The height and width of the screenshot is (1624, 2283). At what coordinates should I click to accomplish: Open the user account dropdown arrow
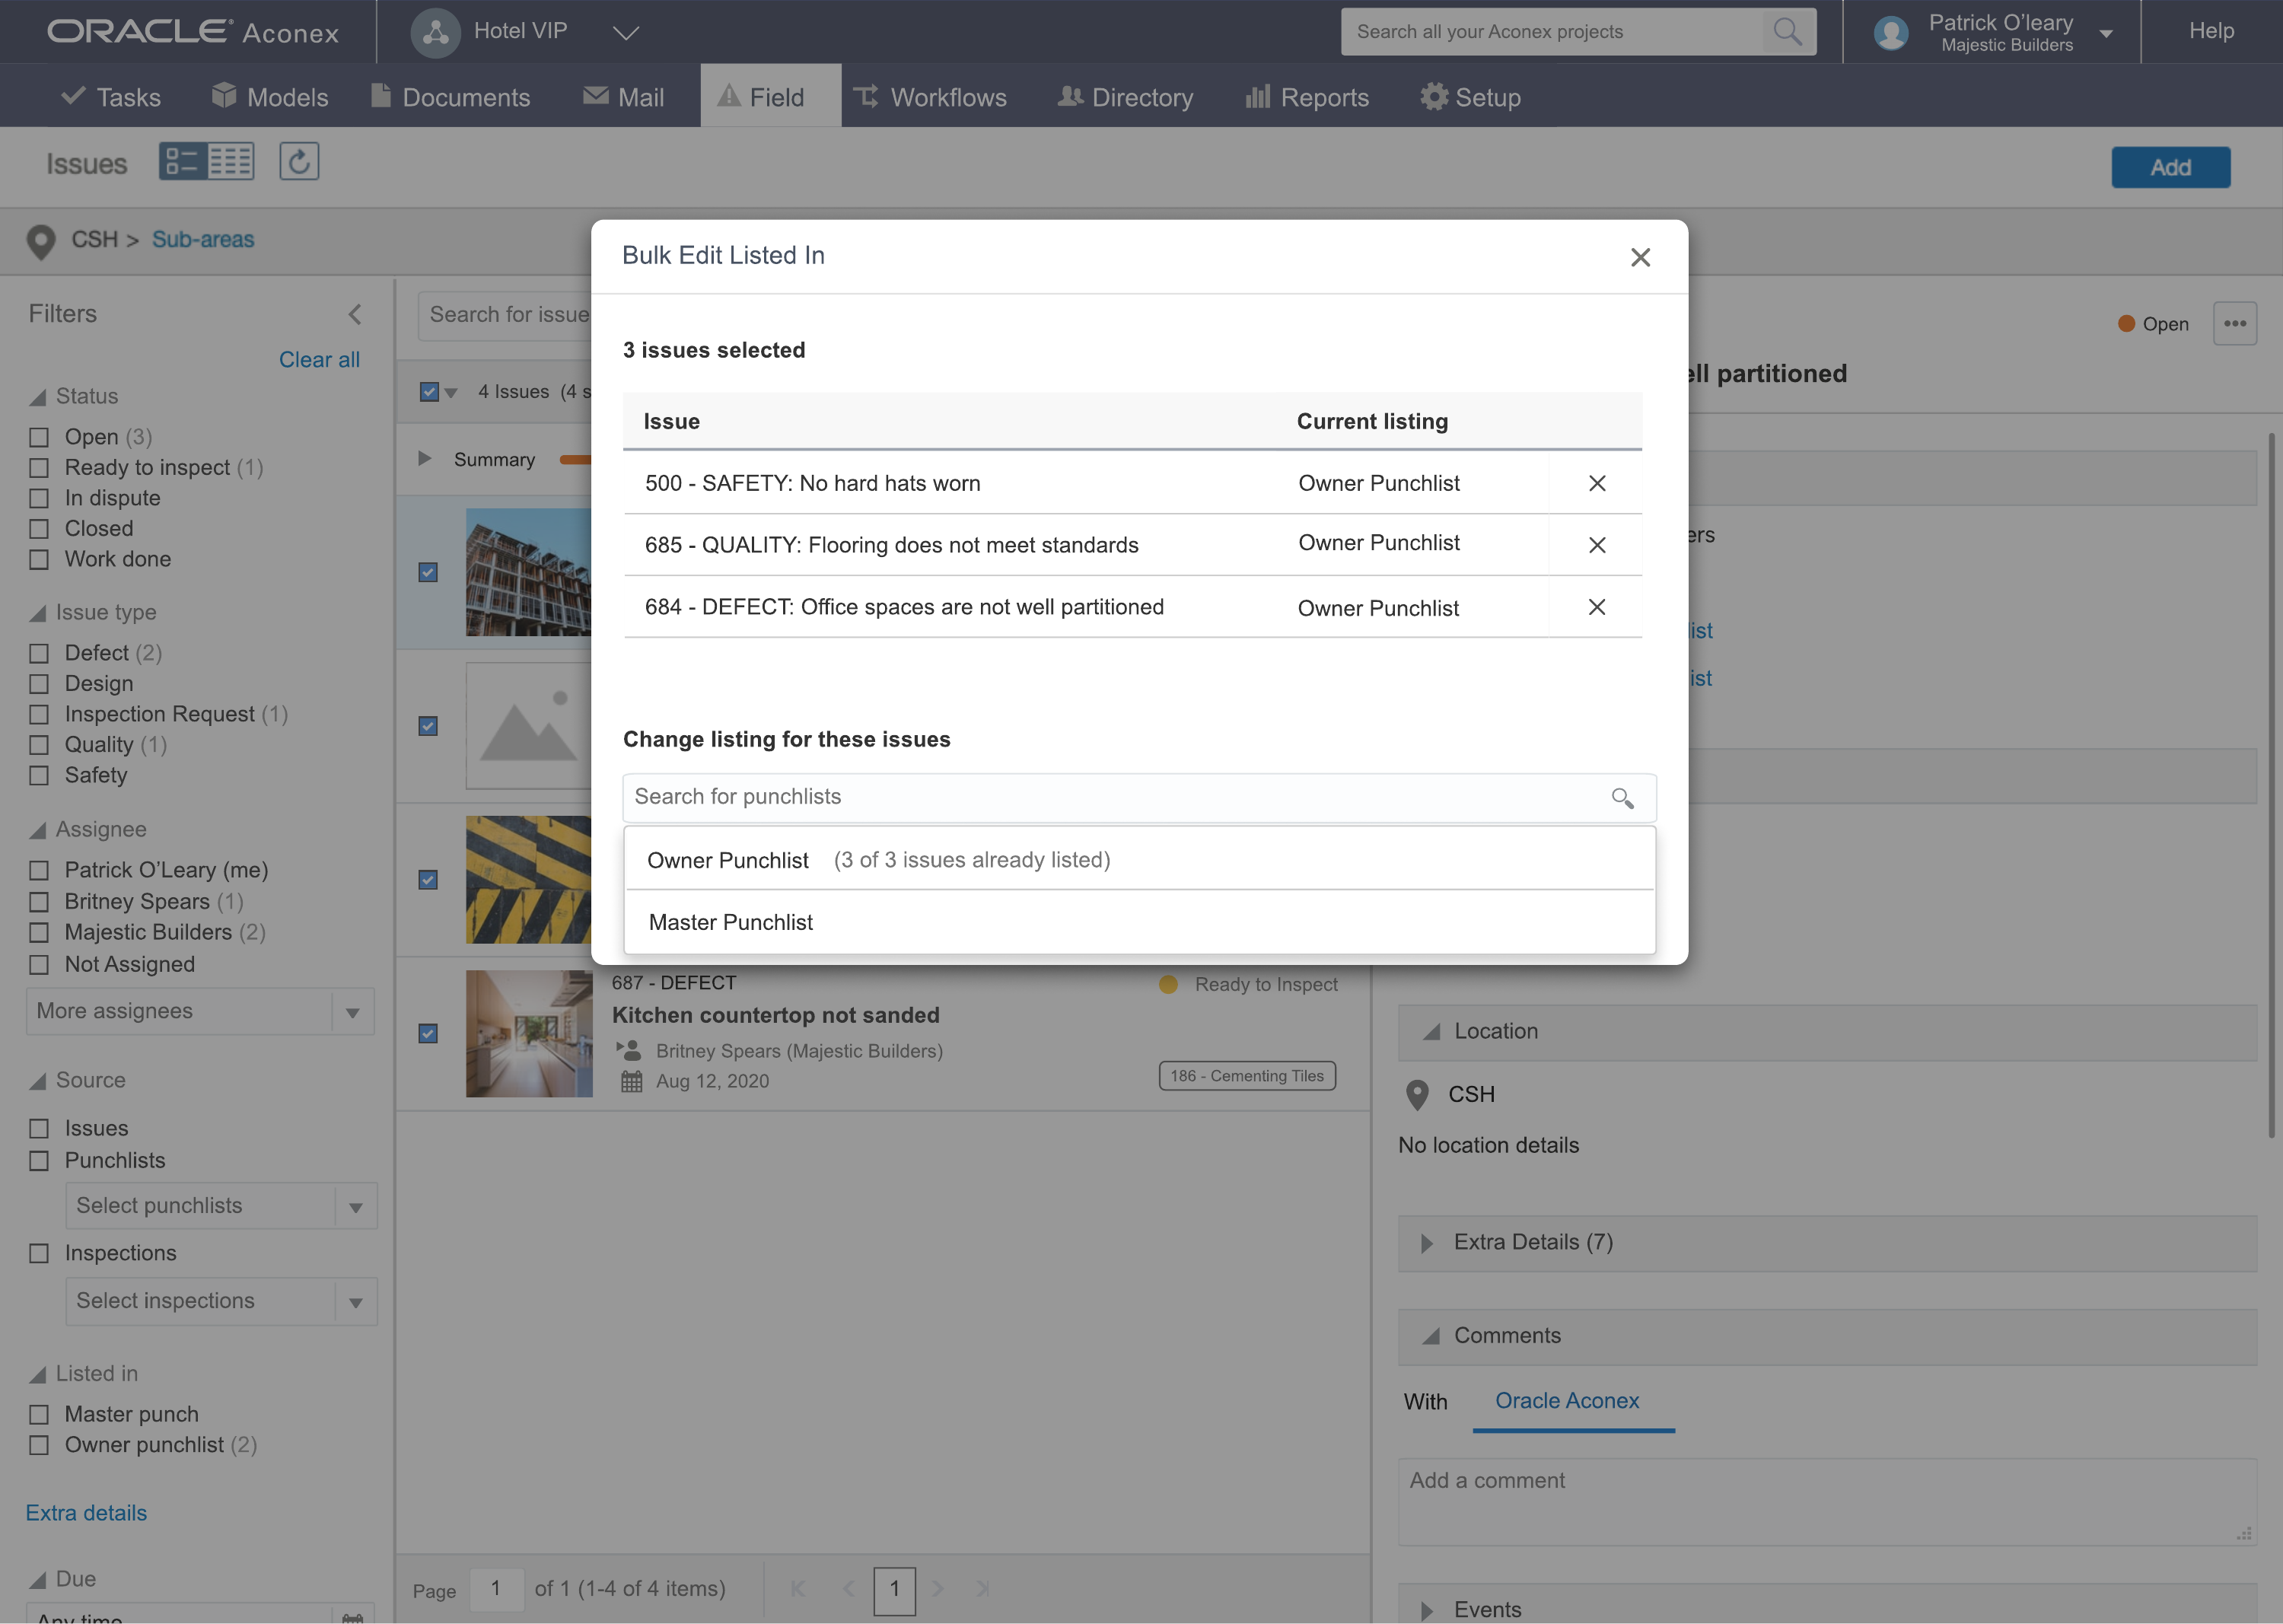point(2106,33)
